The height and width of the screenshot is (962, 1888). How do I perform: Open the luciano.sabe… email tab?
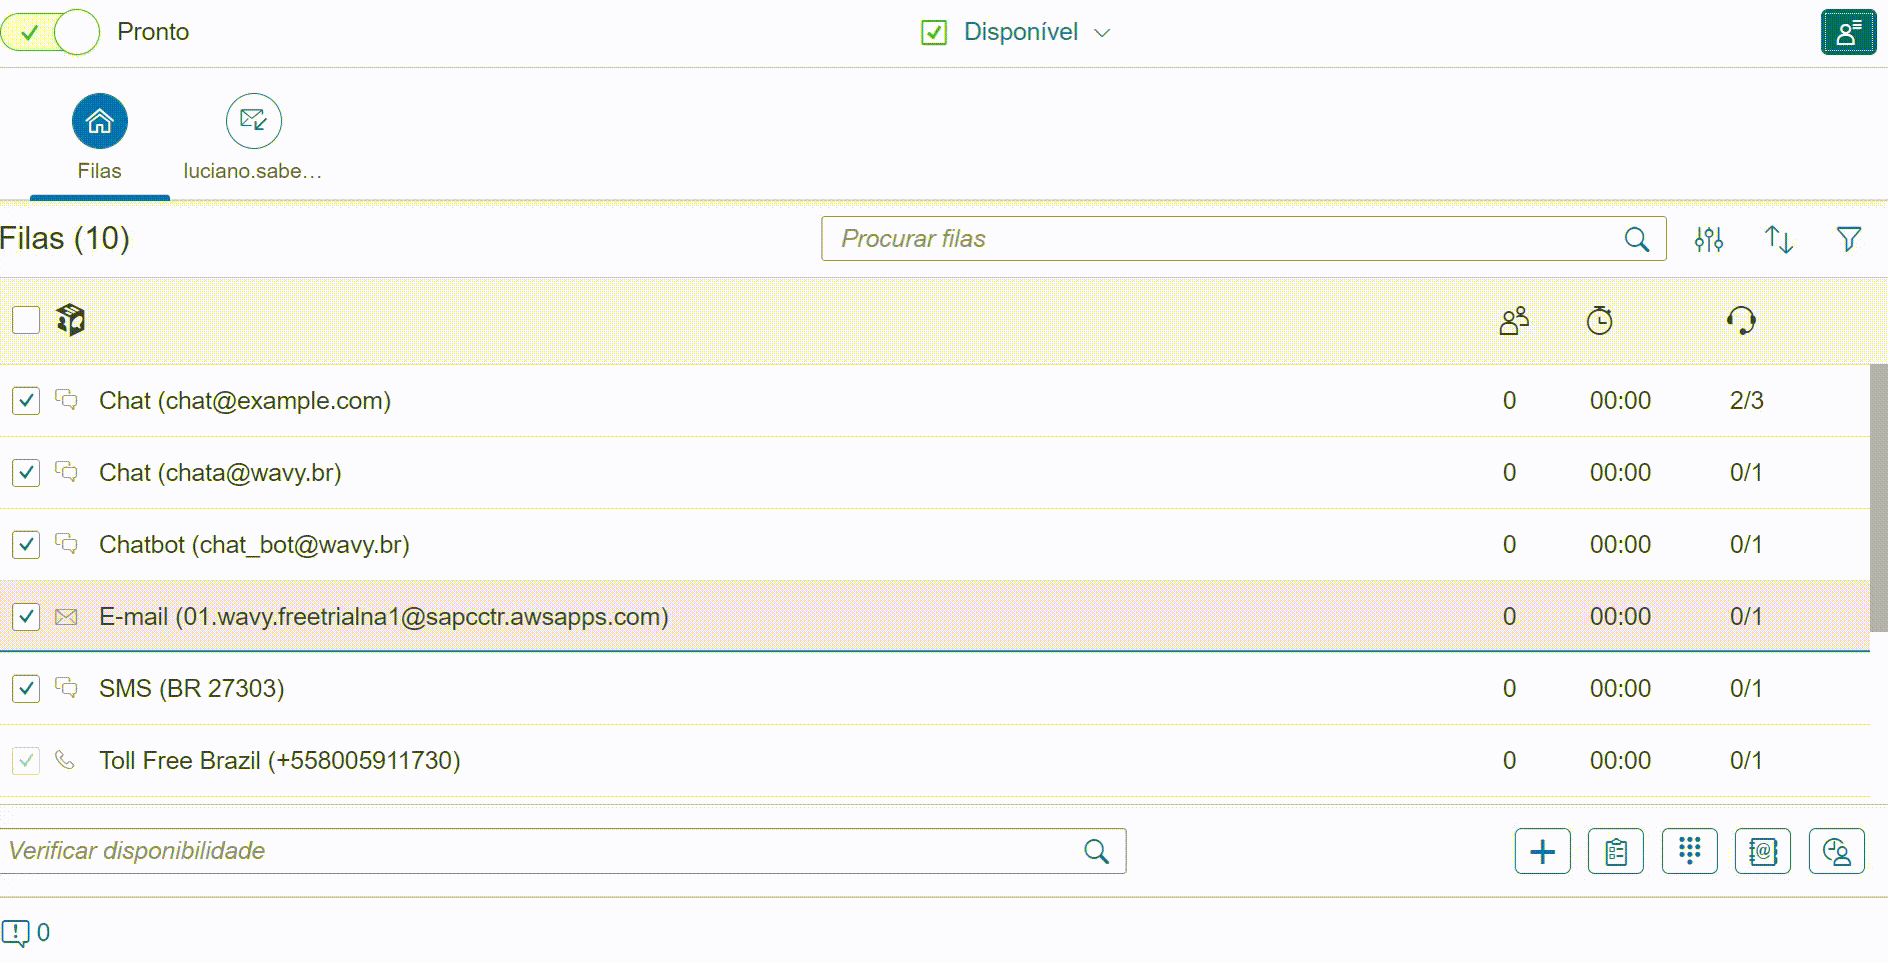[253, 139]
